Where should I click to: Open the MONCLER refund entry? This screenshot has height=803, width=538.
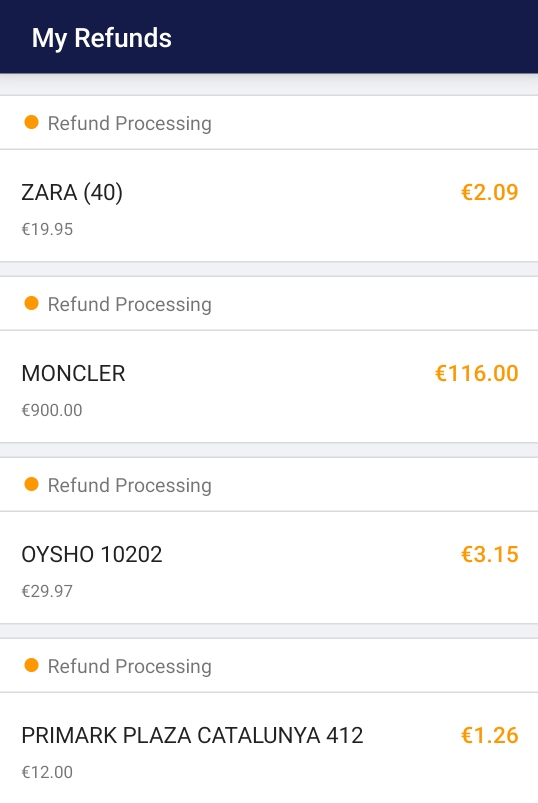269,387
